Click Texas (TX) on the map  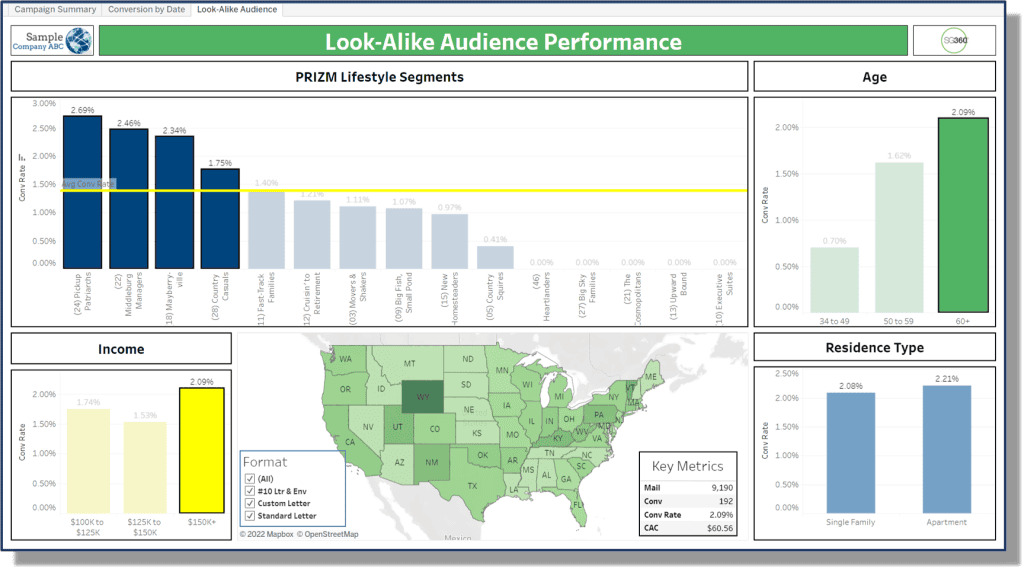[472, 485]
